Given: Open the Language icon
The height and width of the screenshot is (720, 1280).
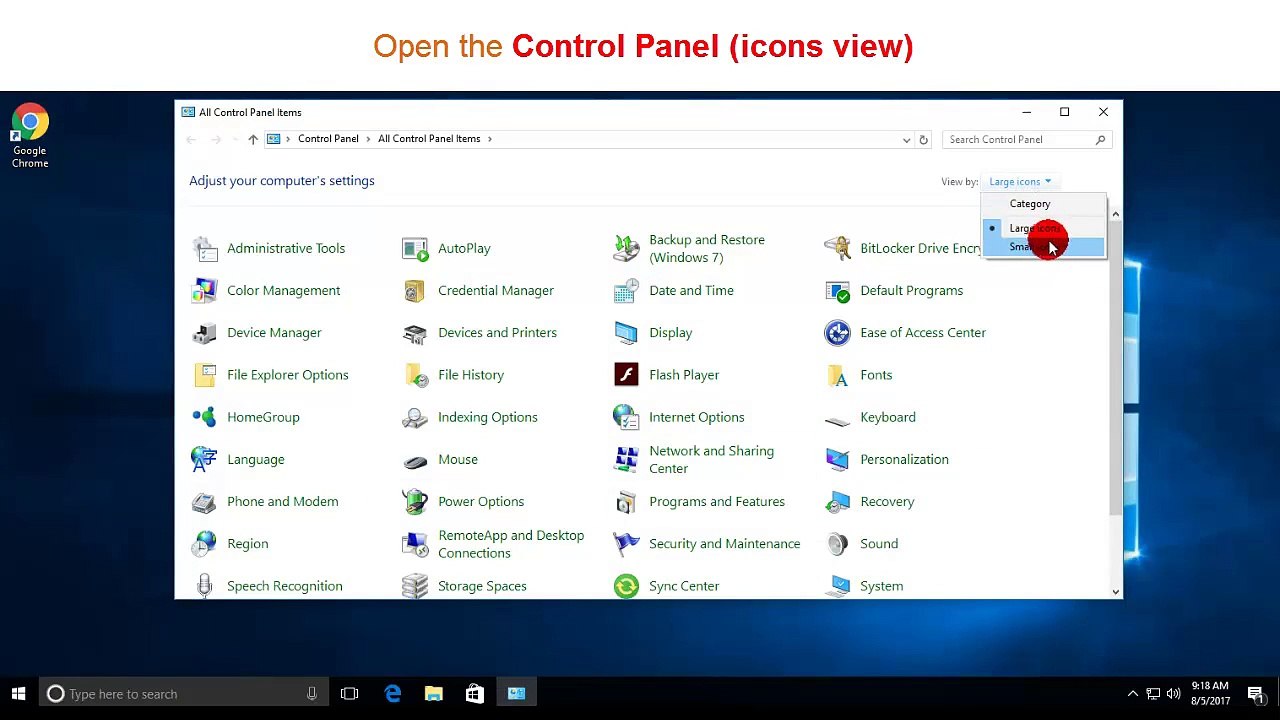Looking at the screenshot, I should click(205, 459).
